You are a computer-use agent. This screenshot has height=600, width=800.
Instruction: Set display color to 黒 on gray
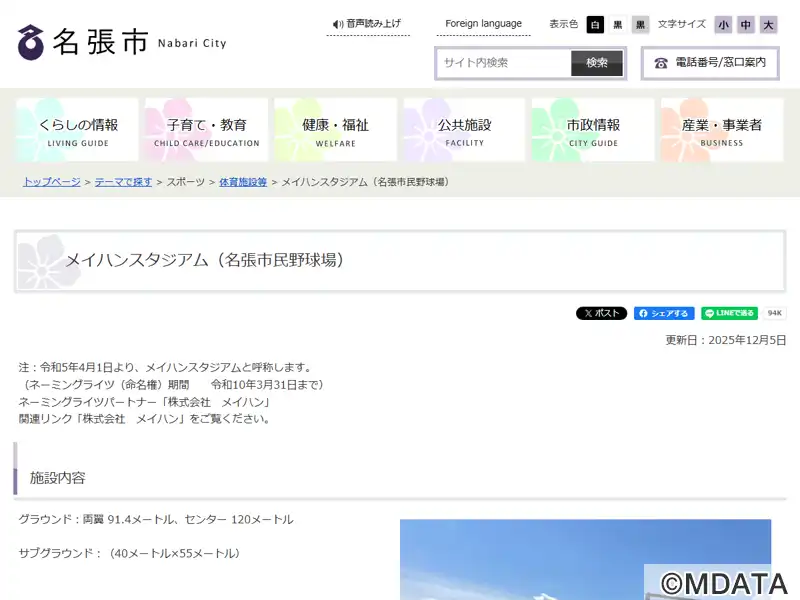click(x=640, y=25)
